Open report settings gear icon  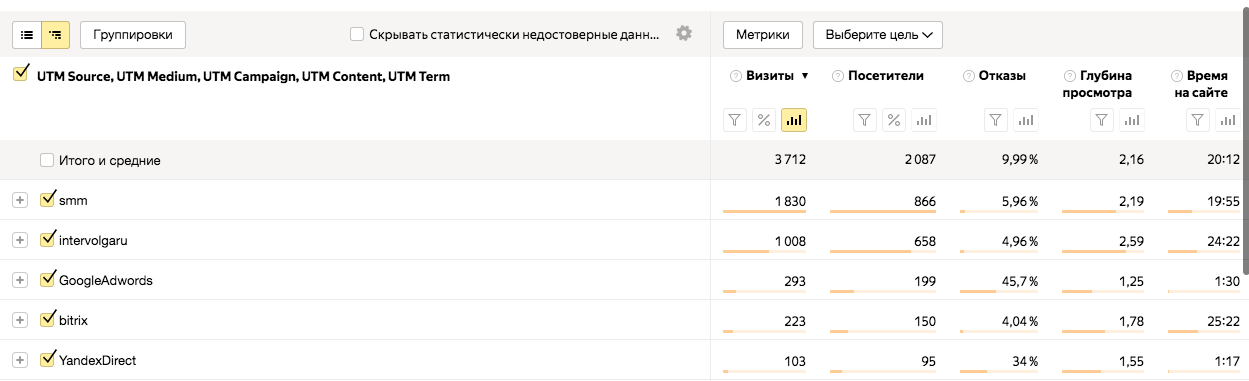(x=684, y=34)
